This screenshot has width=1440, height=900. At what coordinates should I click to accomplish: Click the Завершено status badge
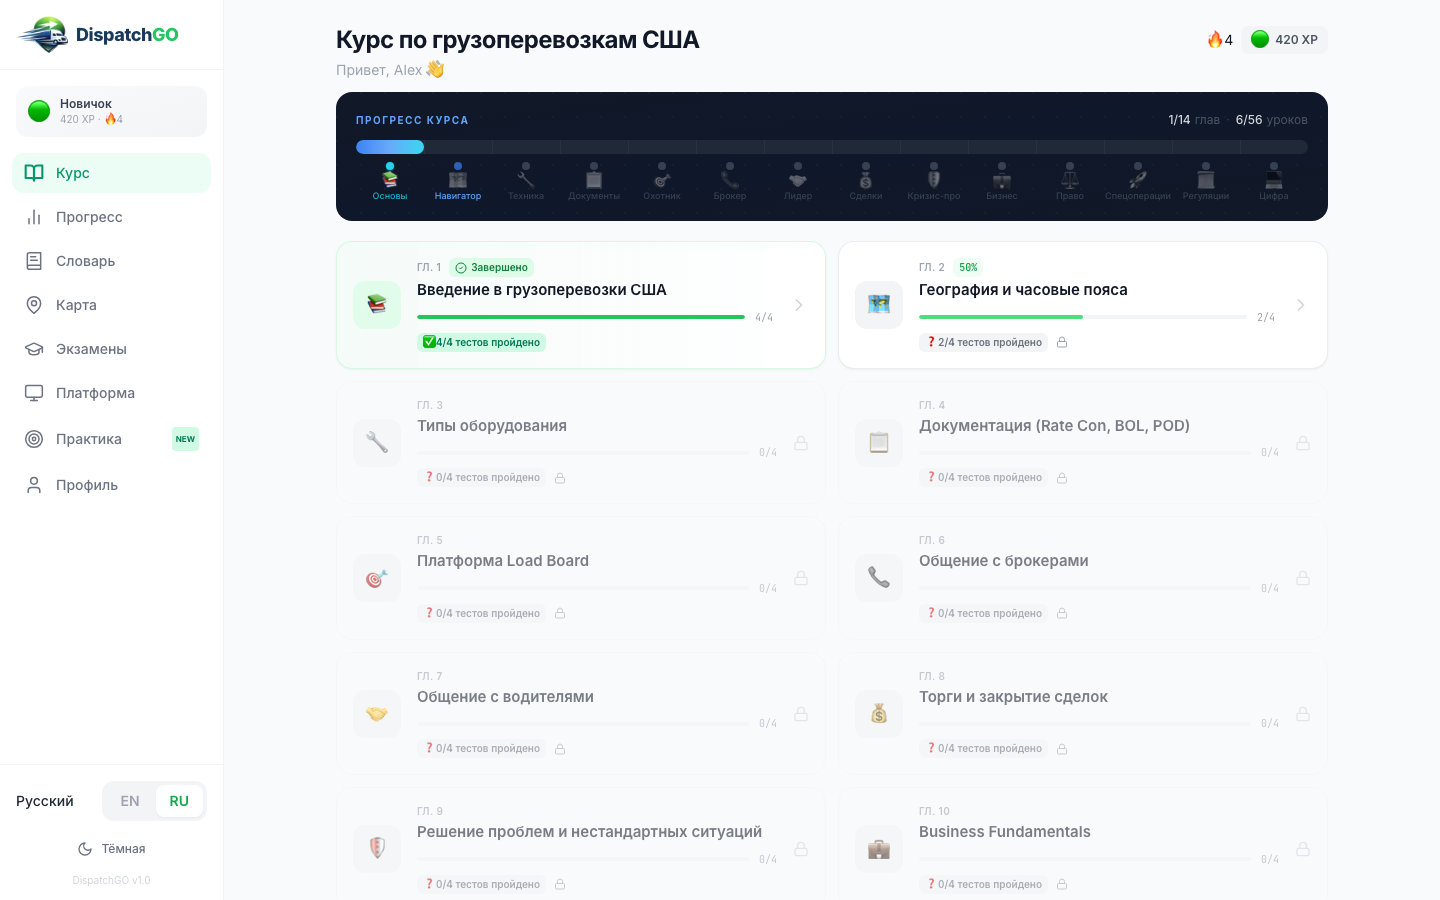pos(492,267)
